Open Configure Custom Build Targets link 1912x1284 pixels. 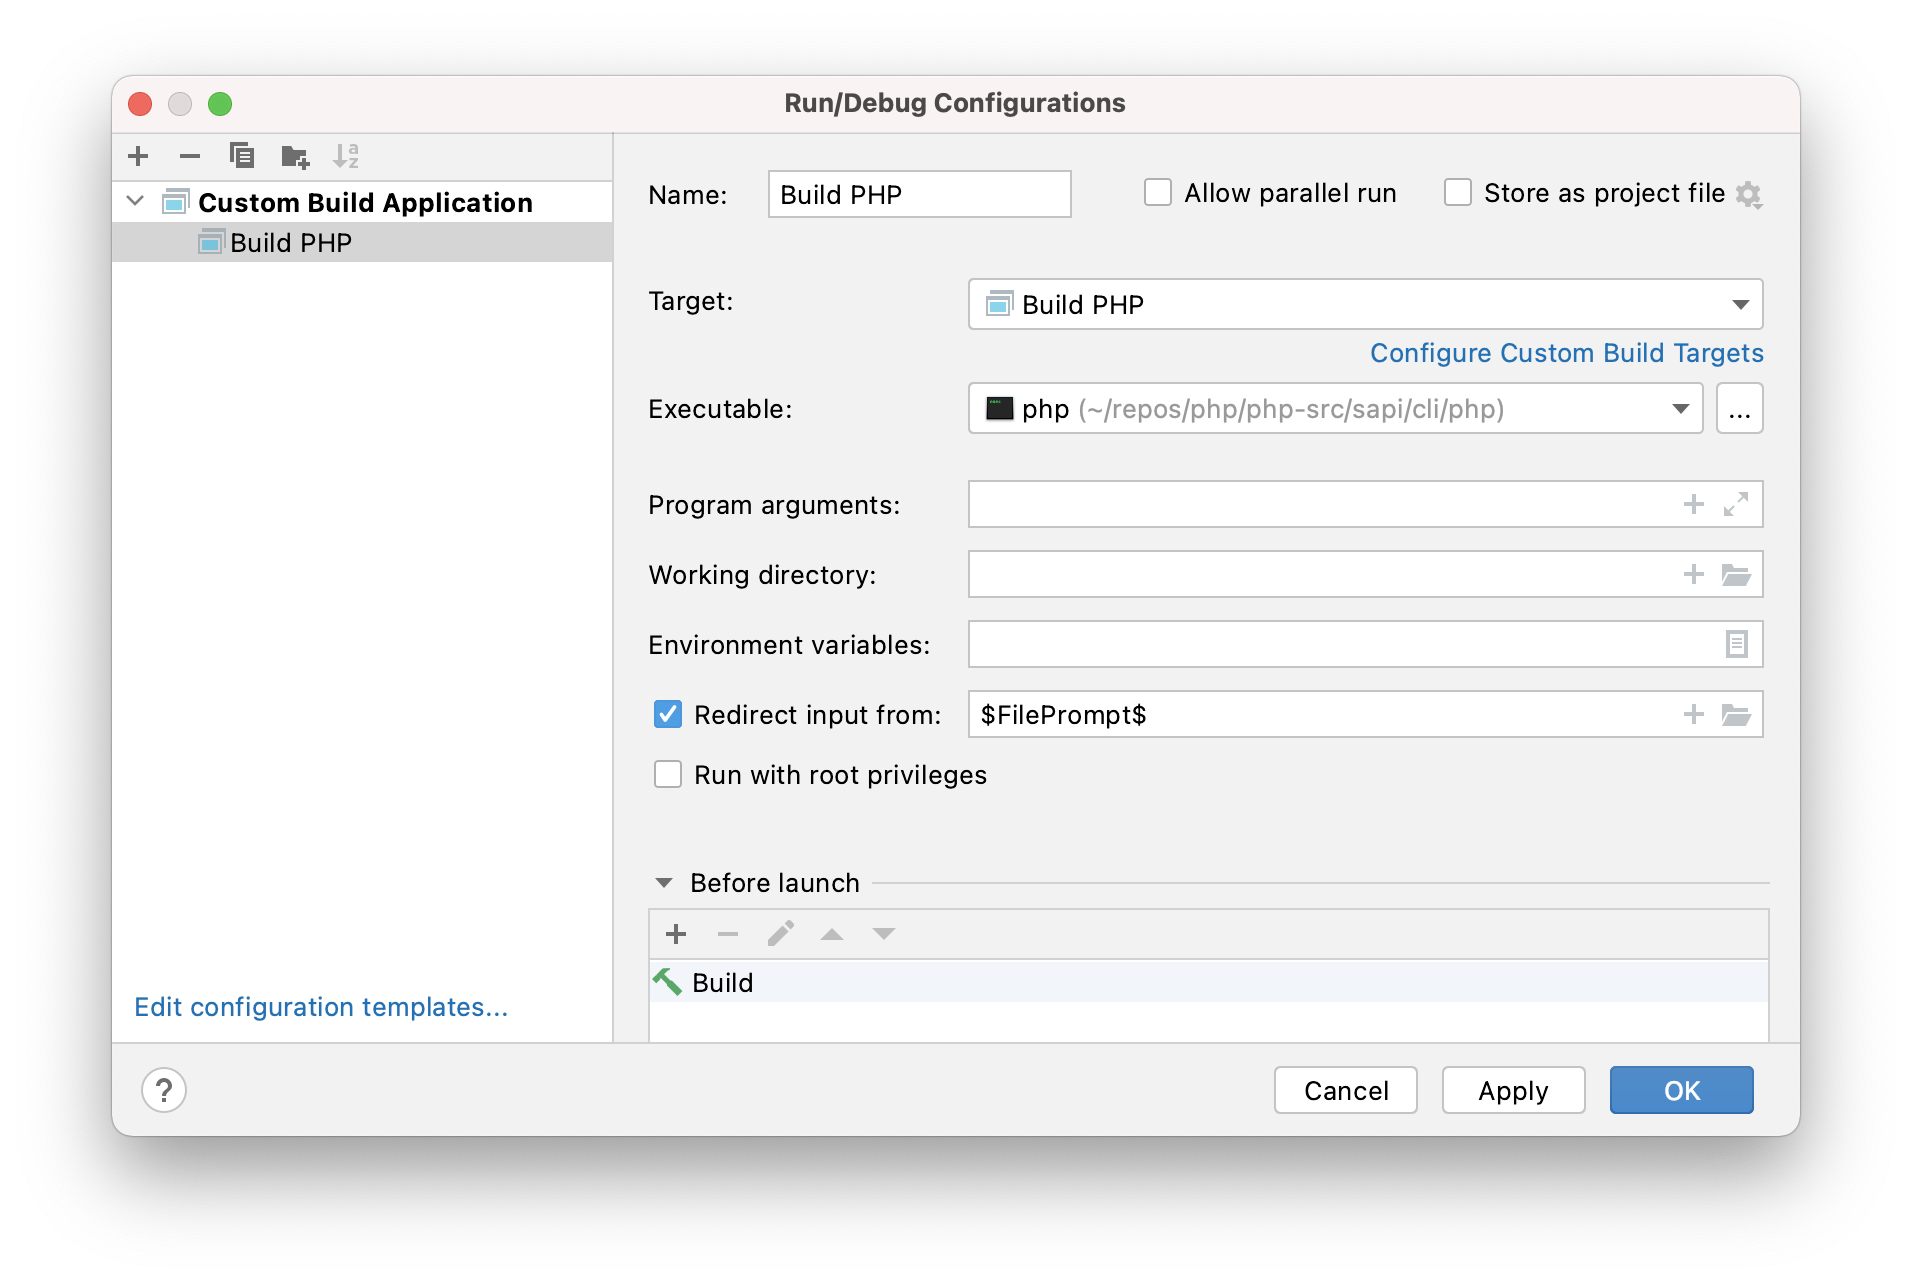[1566, 353]
